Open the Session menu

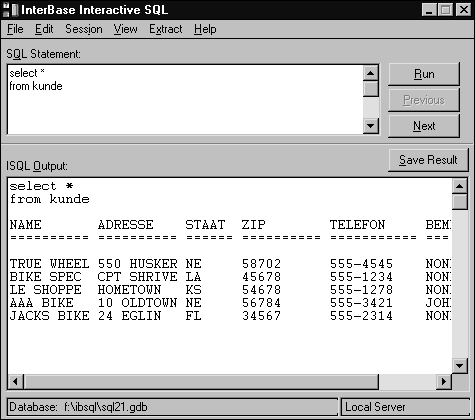84,29
